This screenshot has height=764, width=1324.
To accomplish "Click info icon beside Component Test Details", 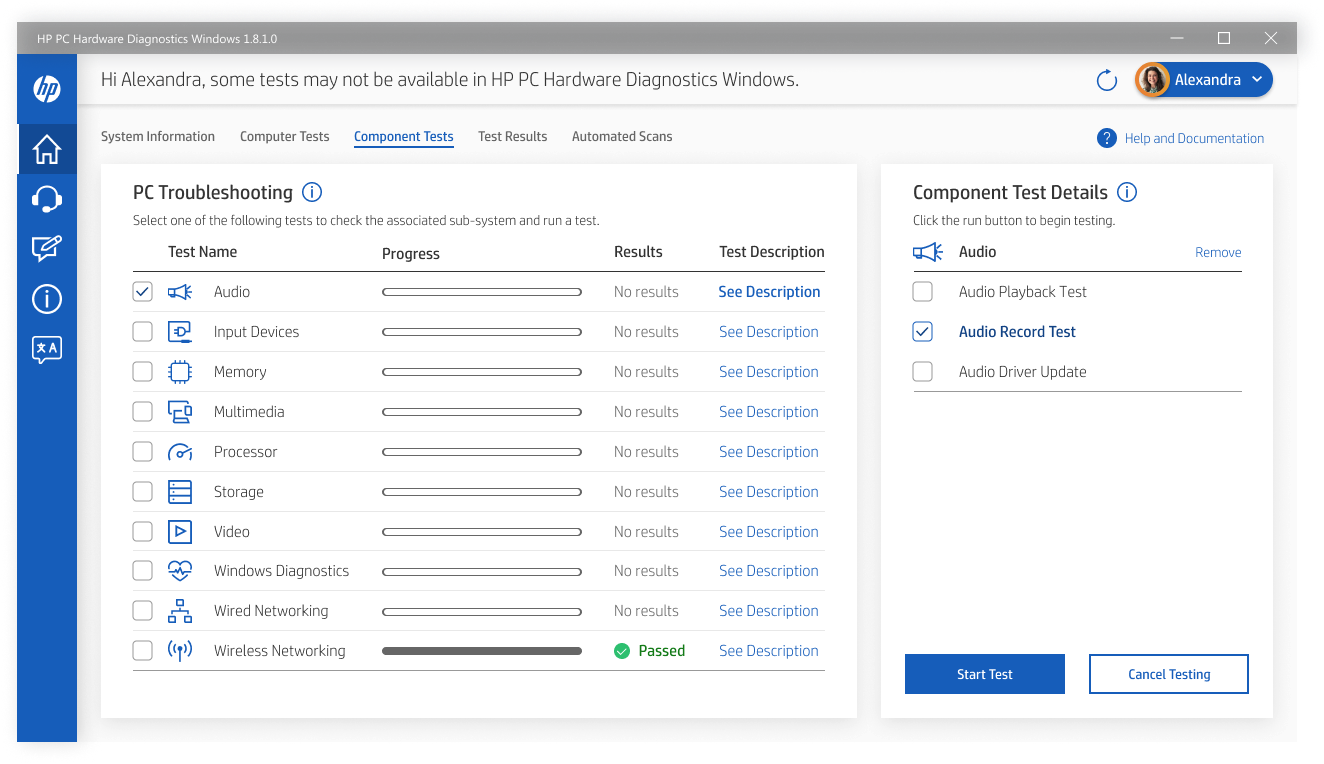I will (1127, 192).
